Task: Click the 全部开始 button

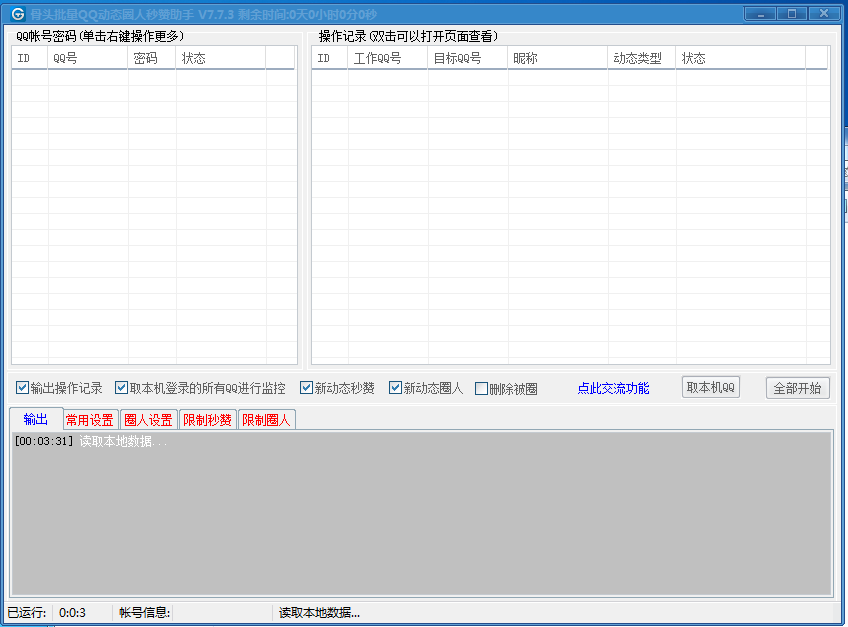Action: click(x=798, y=388)
